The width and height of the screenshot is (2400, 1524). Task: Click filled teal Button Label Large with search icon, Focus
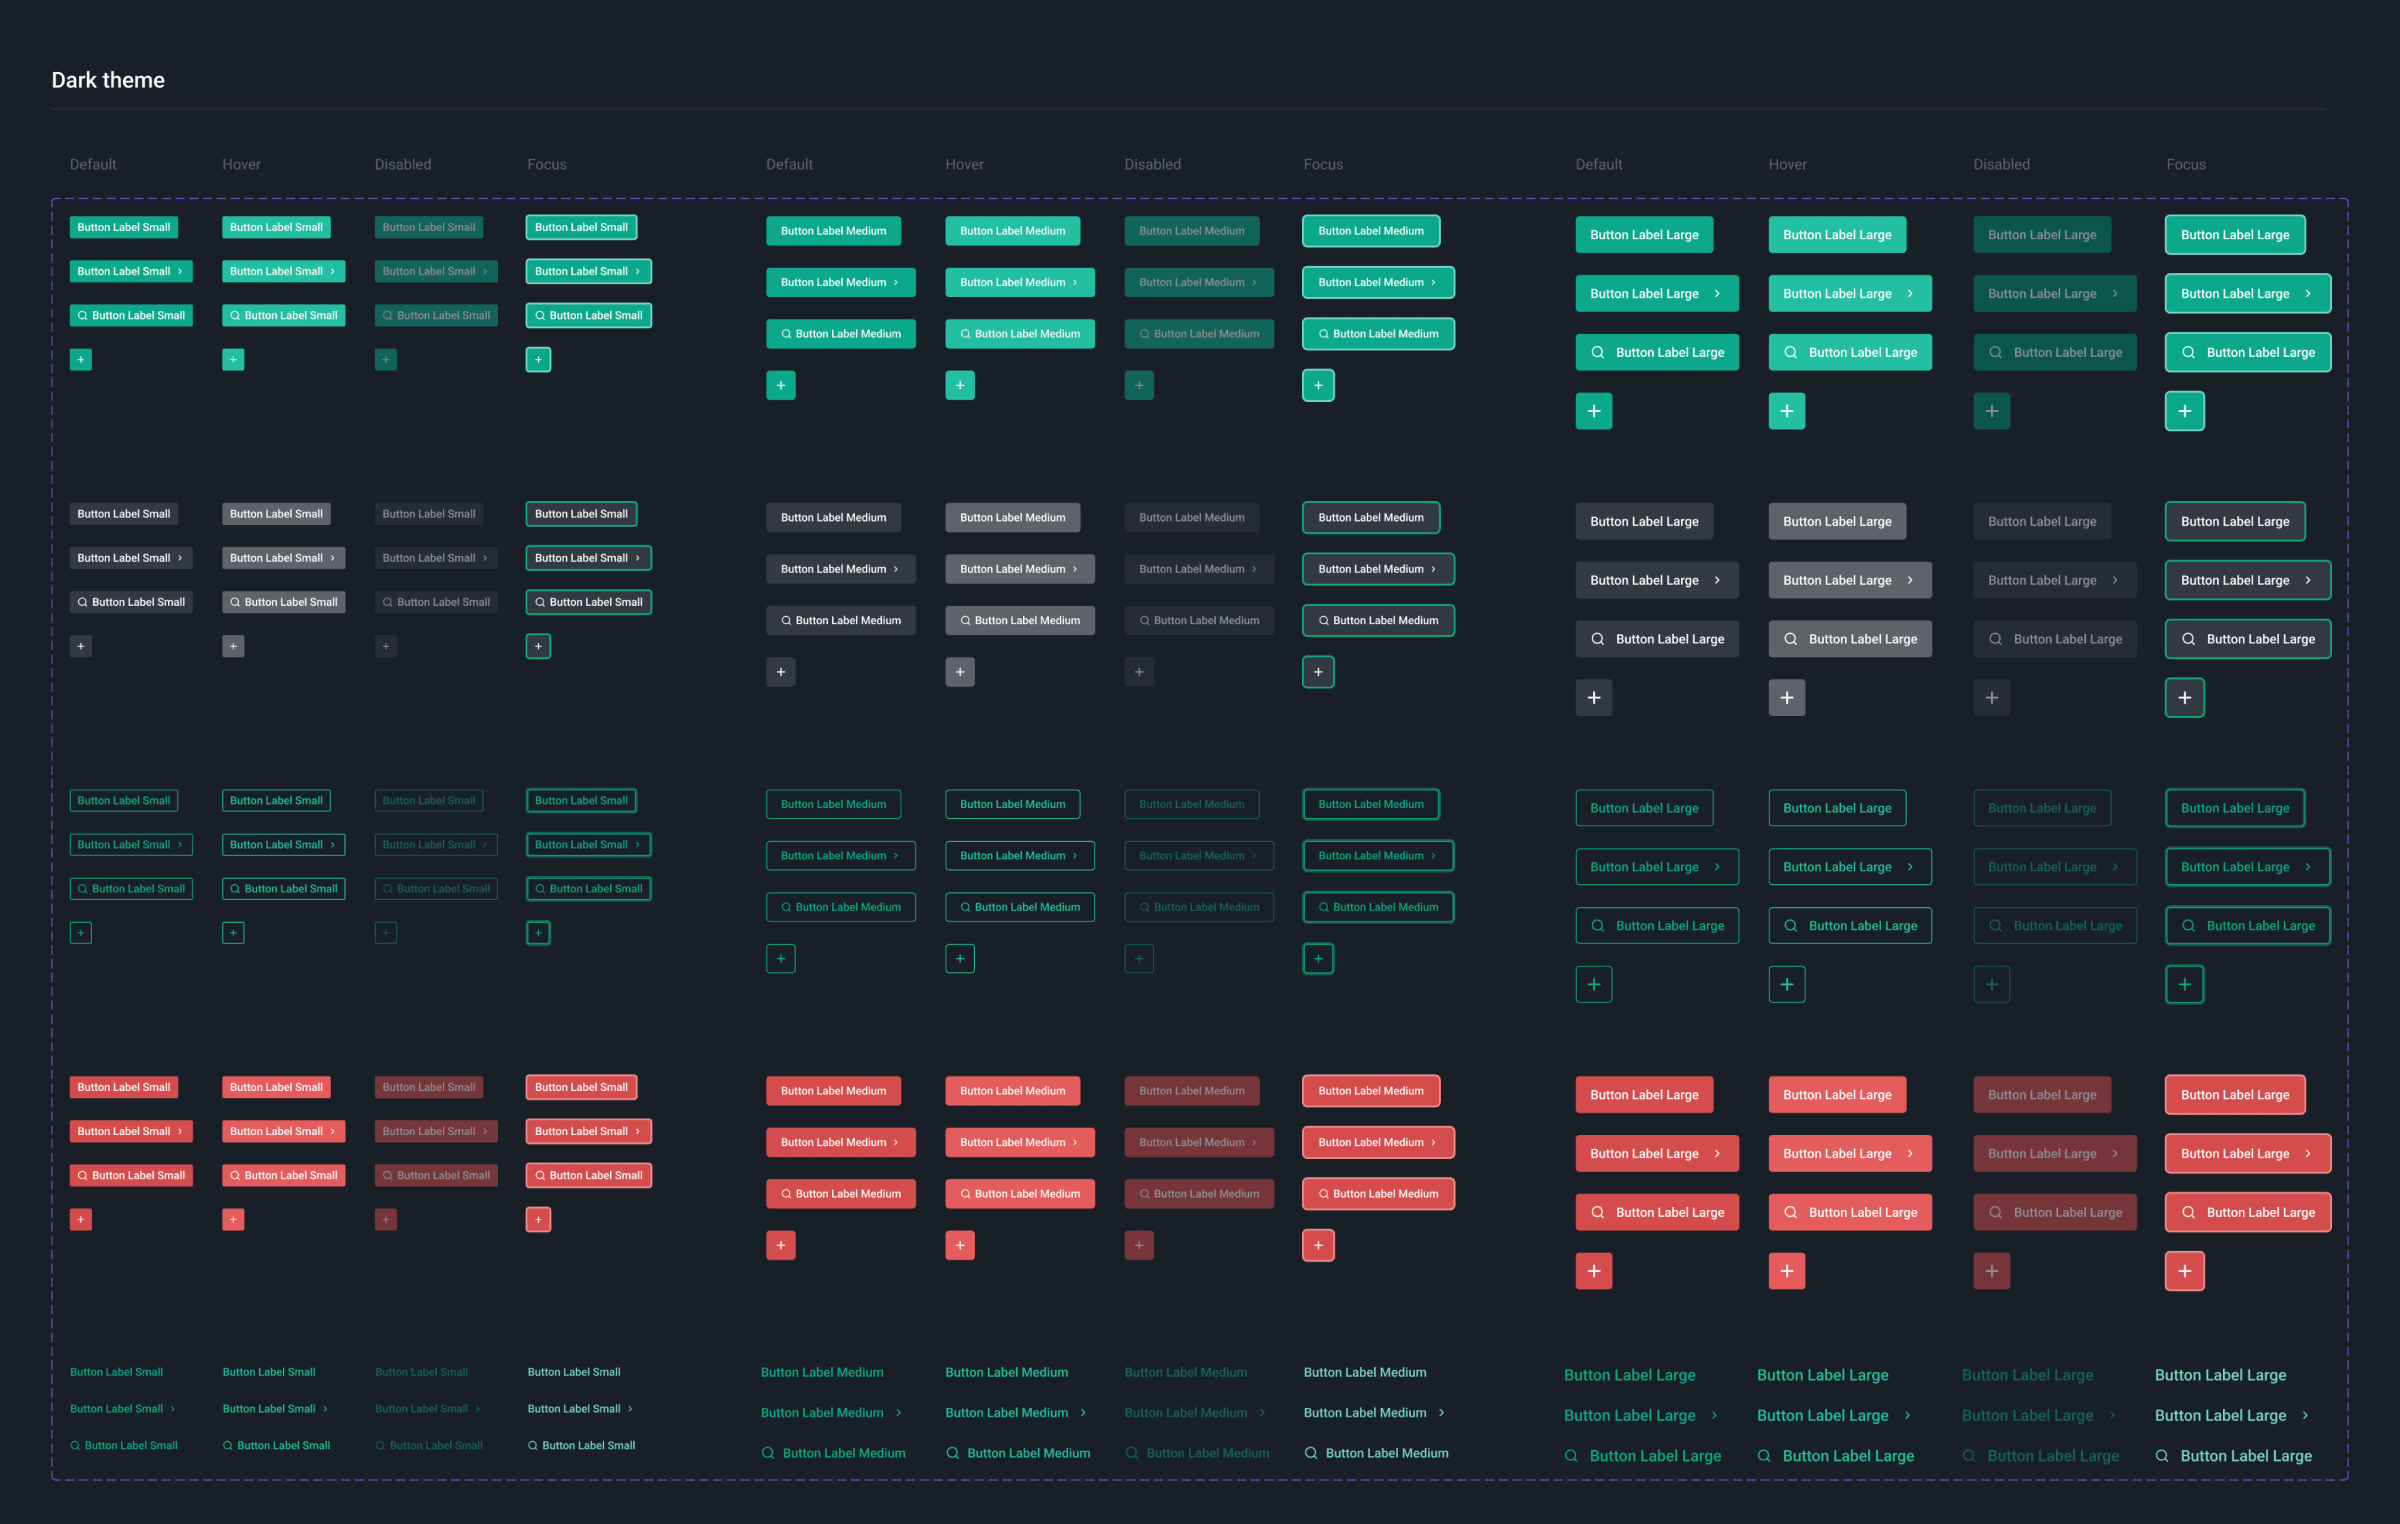pos(2247,353)
